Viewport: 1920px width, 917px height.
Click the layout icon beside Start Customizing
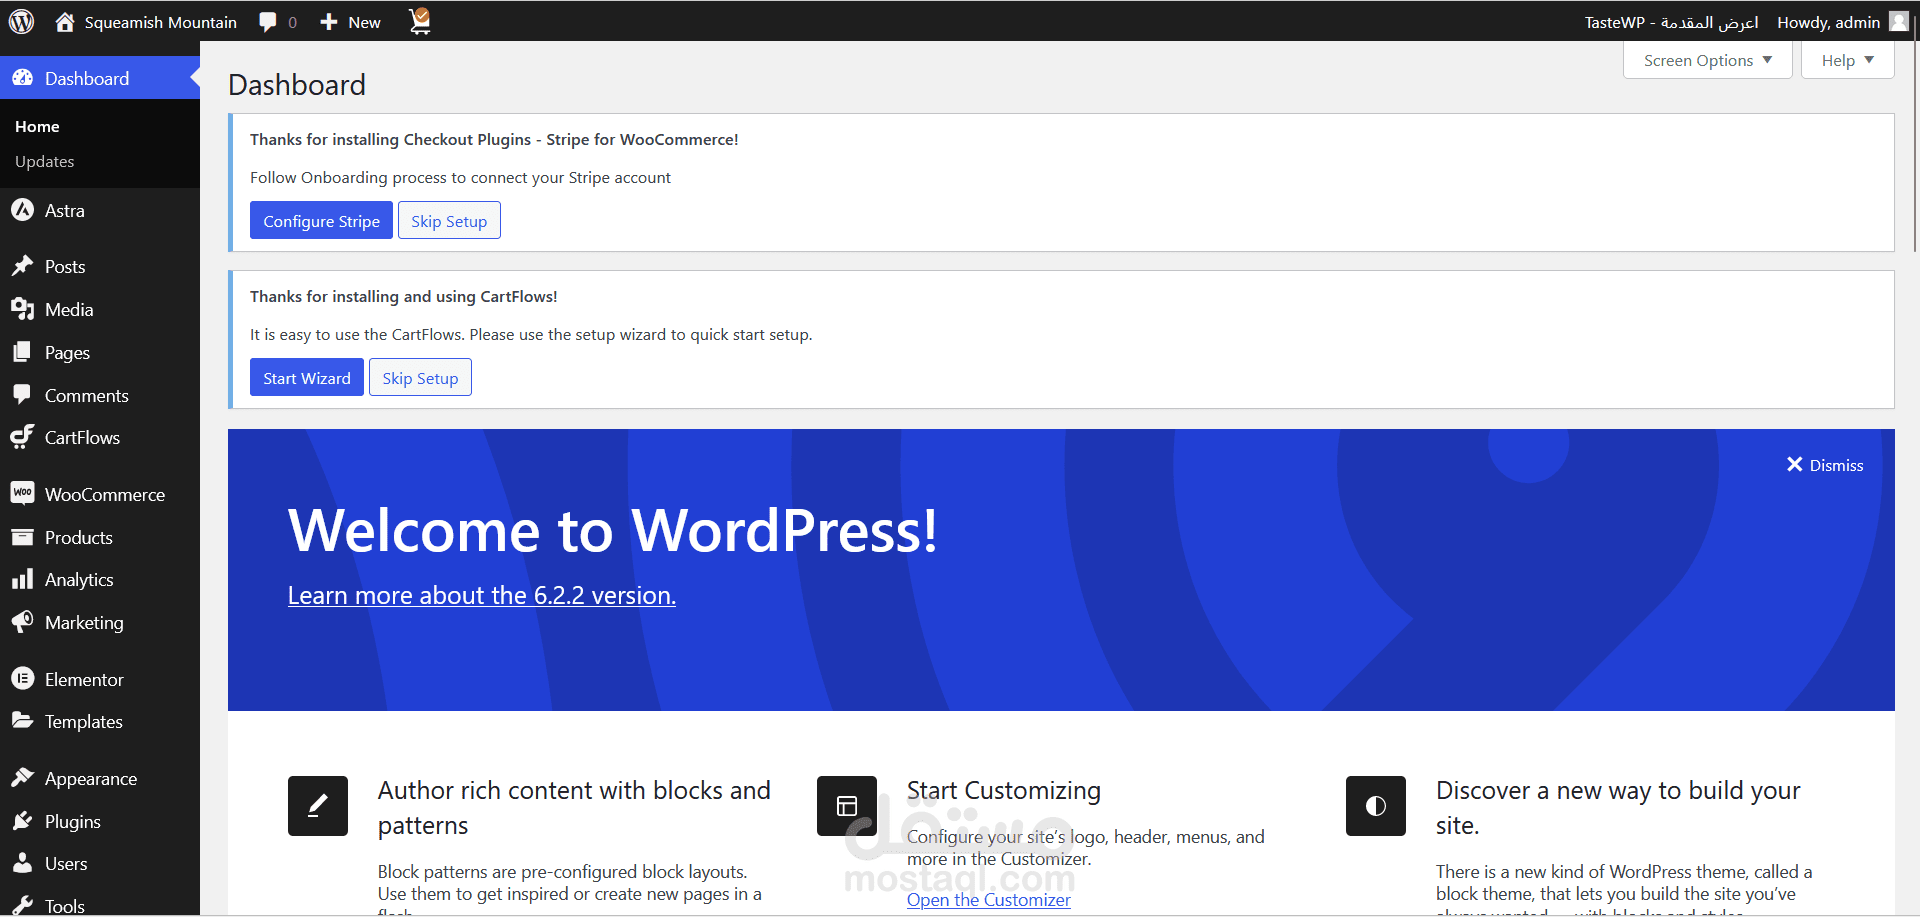(x=847, y=806)
